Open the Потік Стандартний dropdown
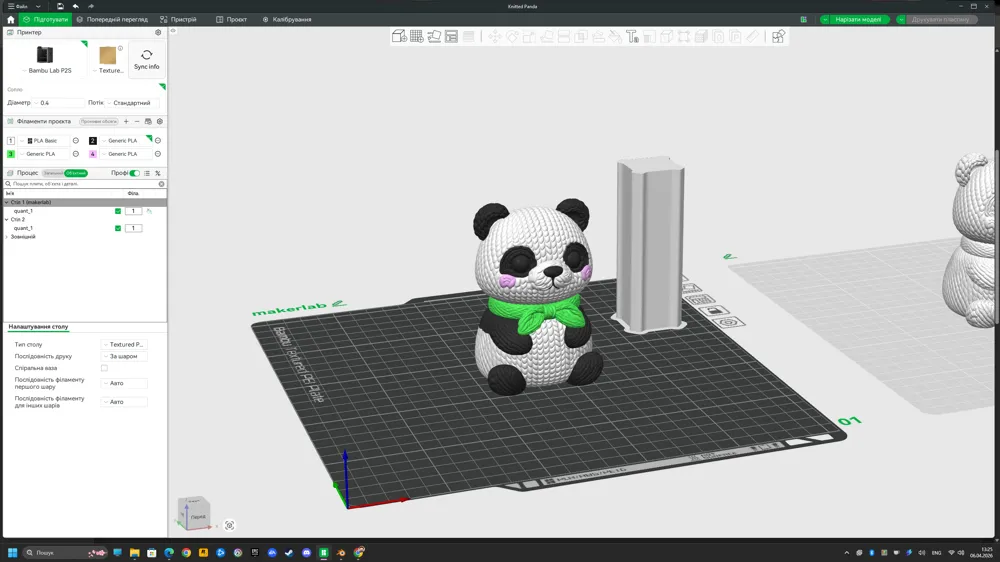1000x562 pixels. (x=133, y=103)
